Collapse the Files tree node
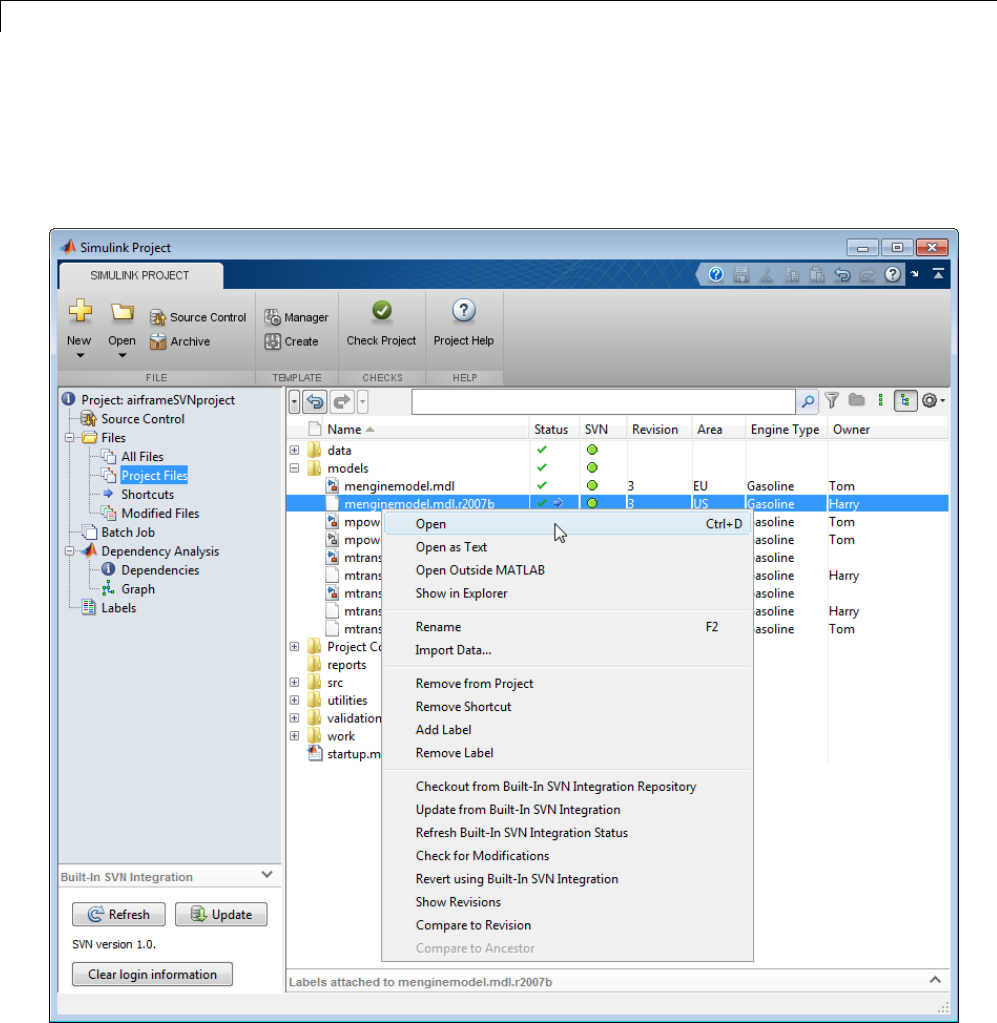Viewport: 997px width, 1023px height. [69, 438]
